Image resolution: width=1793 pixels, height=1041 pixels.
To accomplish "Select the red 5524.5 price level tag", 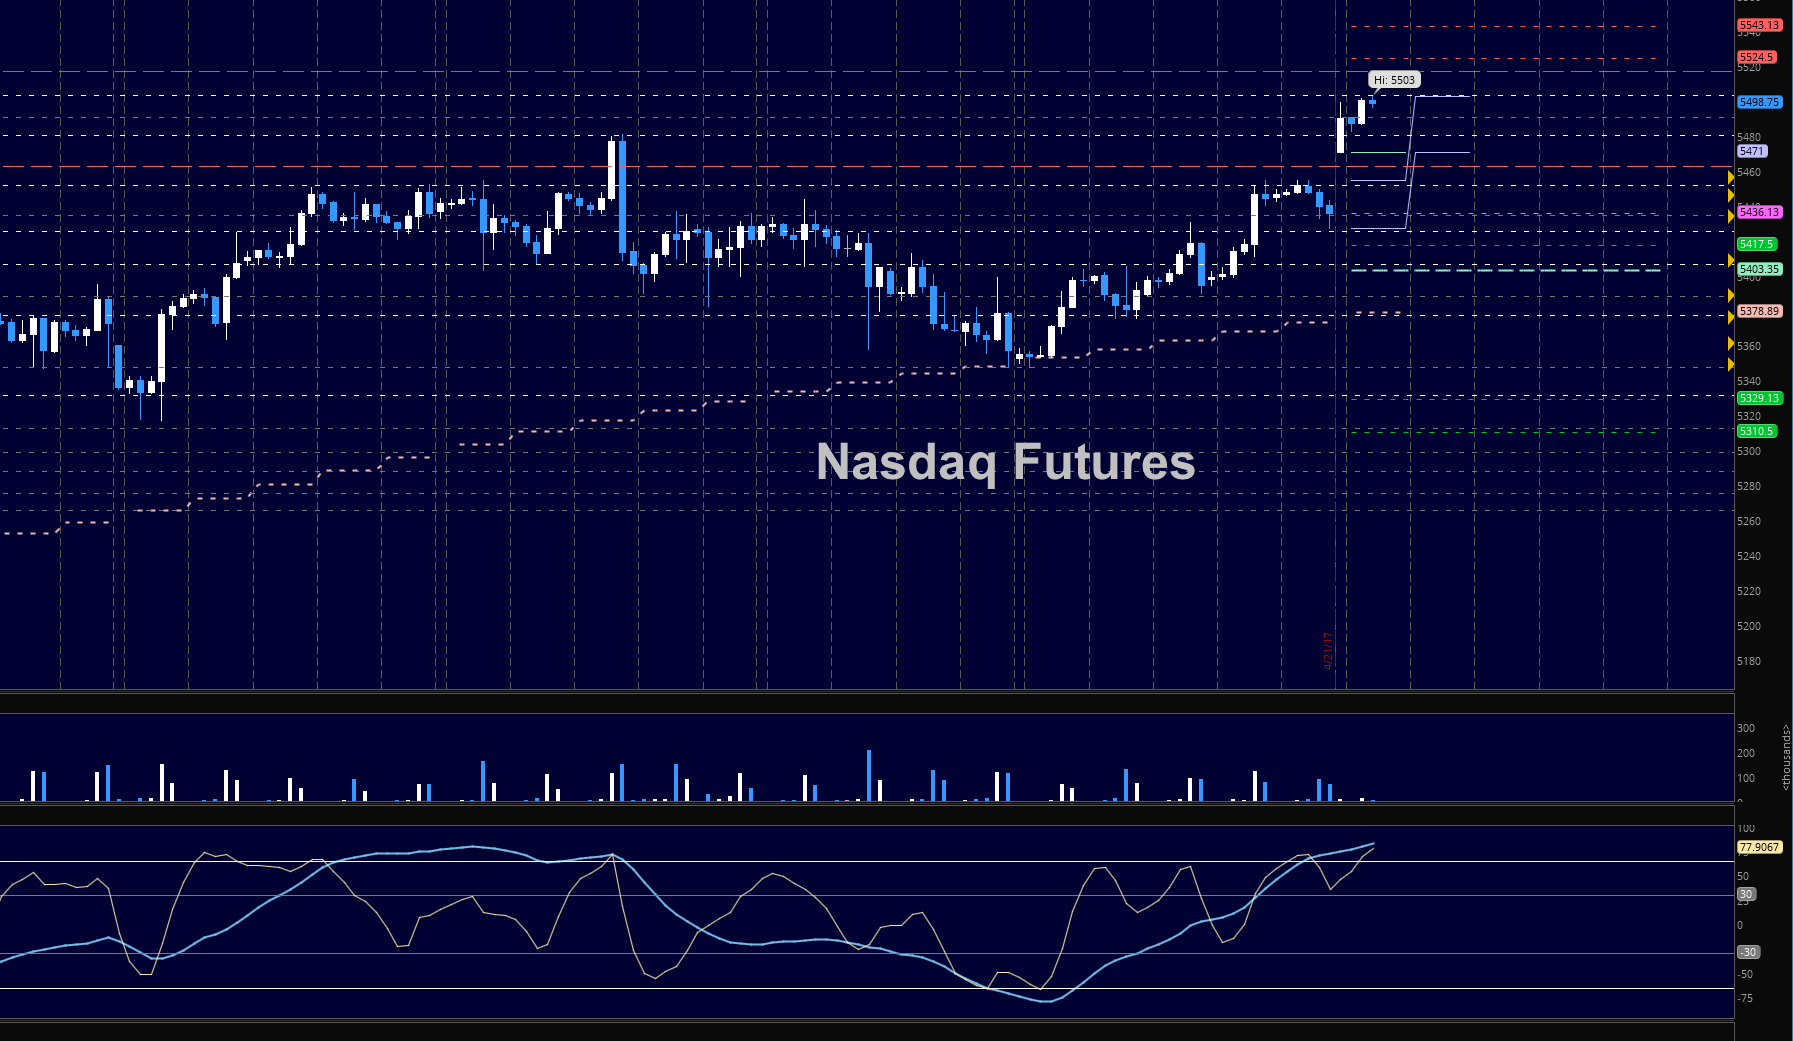I will [x=1756, y=57].
